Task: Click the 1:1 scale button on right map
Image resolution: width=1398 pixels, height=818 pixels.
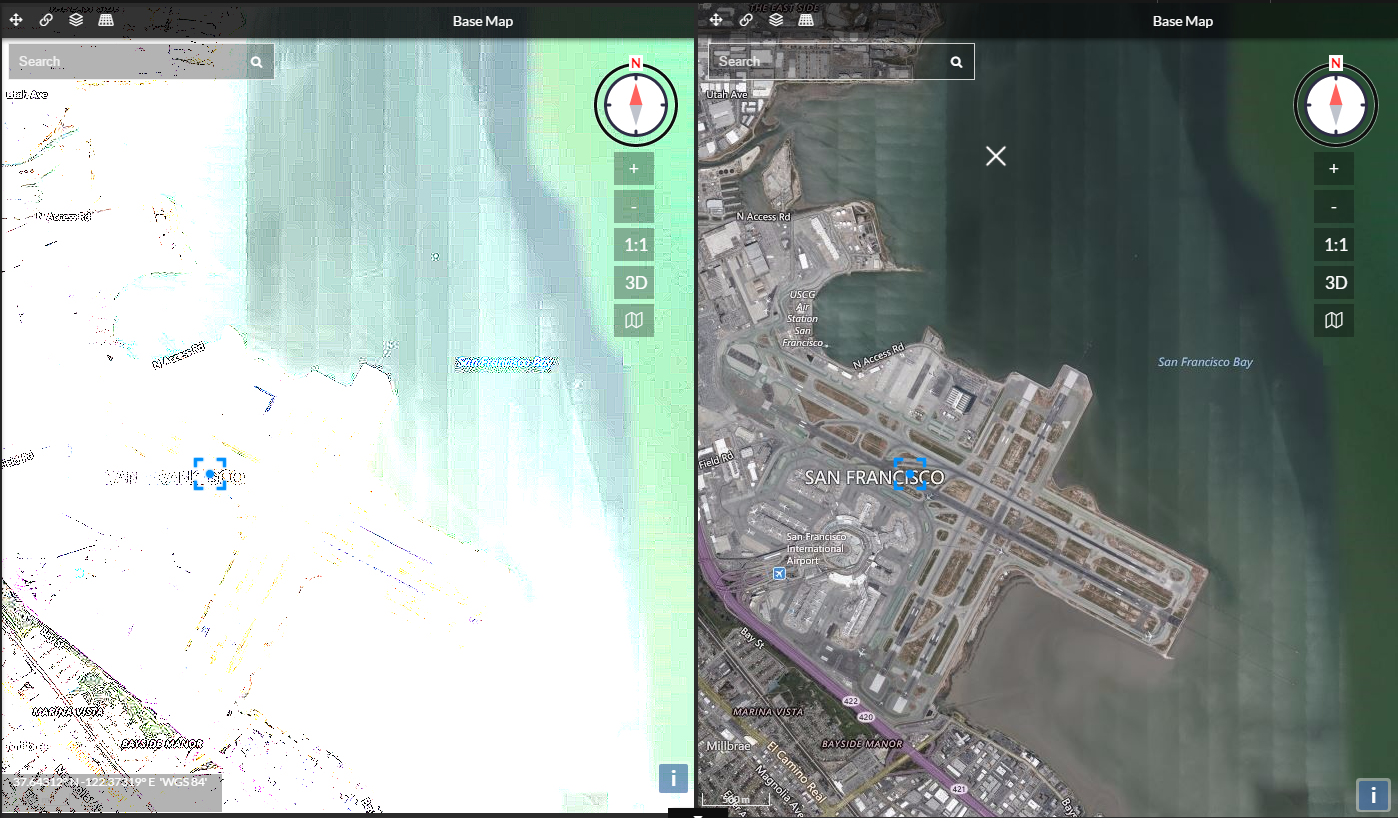Action: pyautogui.click(x=1334, y=244)
